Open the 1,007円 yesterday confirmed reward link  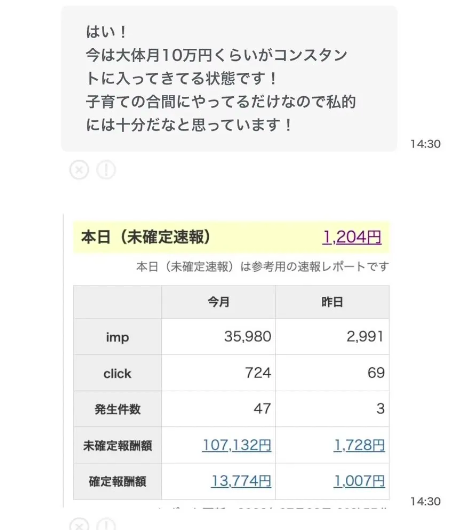coord(359,481)
